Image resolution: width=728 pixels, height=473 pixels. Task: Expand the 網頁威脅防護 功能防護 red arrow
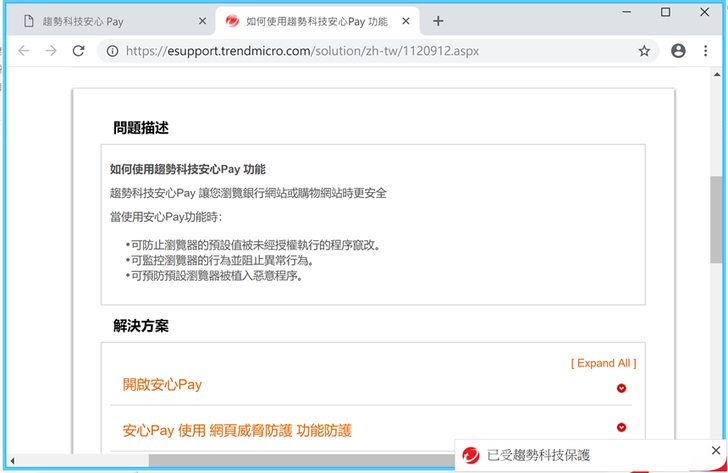621,427
